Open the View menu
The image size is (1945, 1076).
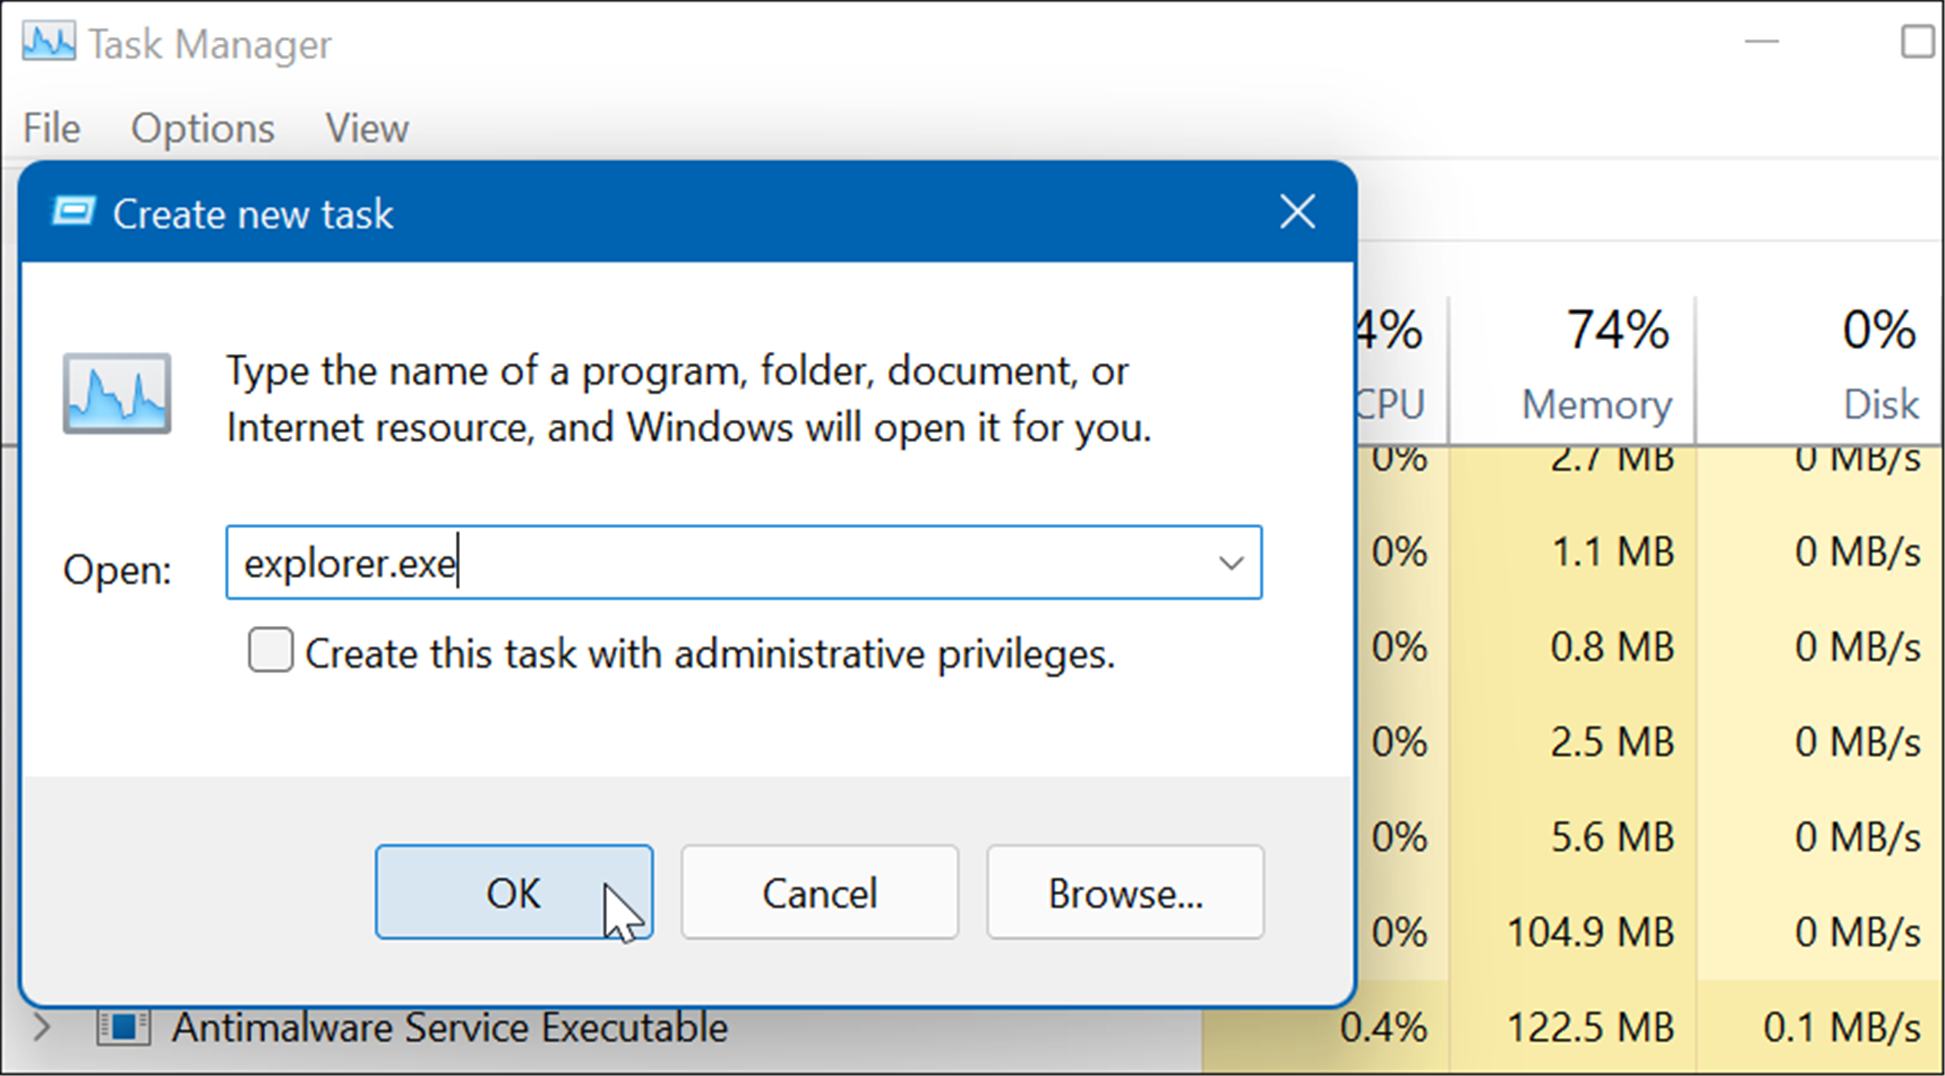pyautogui.click(x=366, y=128)
